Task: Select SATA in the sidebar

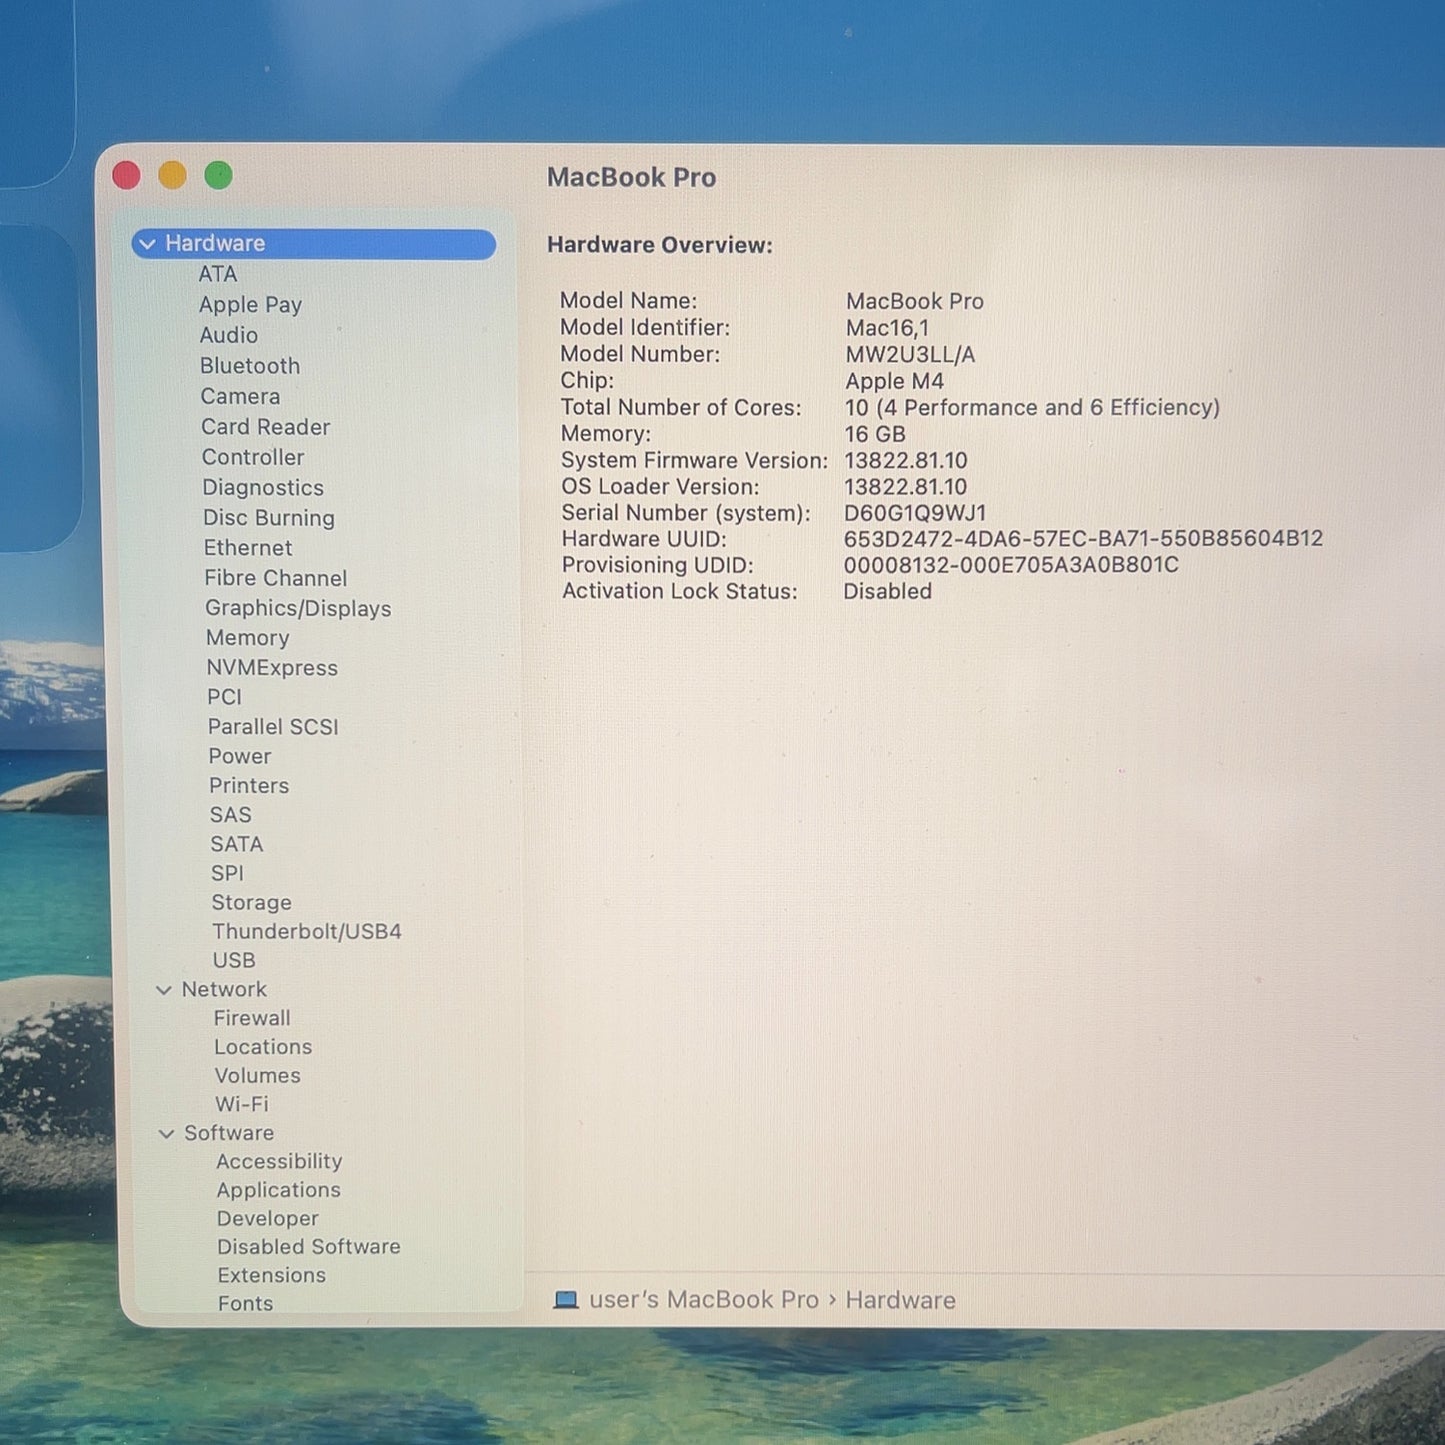Action: click(237, 844)
